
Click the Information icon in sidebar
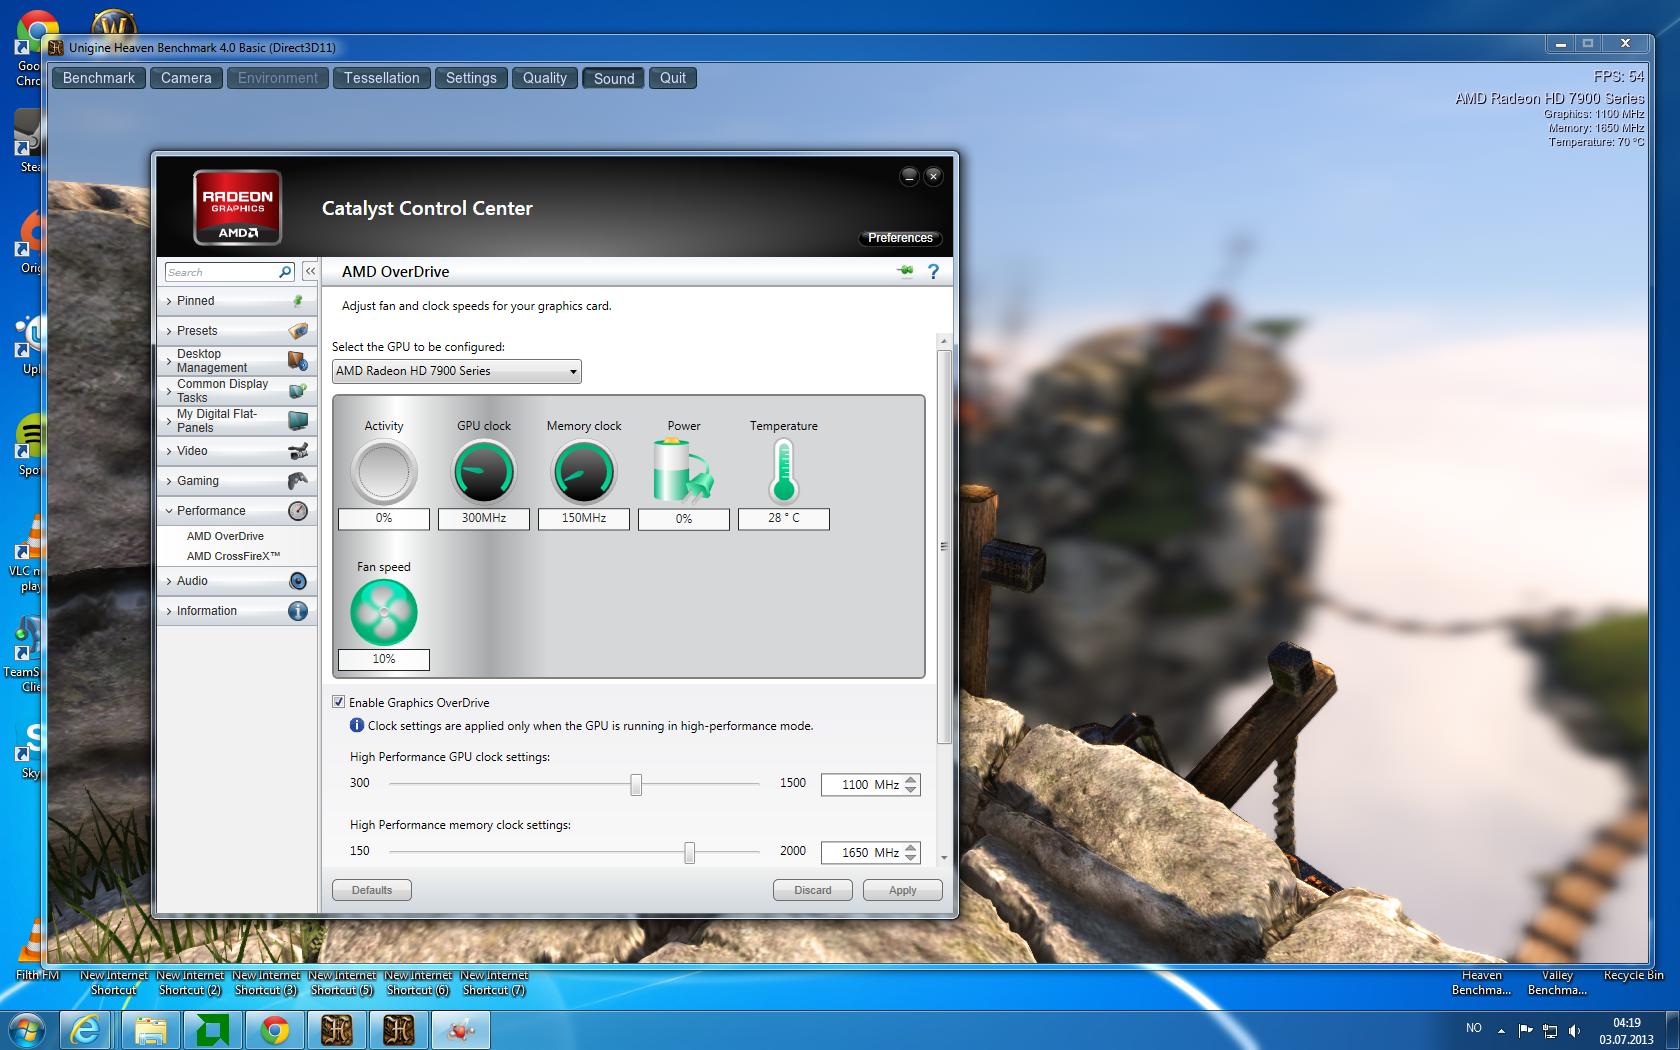tap(297, 611)
